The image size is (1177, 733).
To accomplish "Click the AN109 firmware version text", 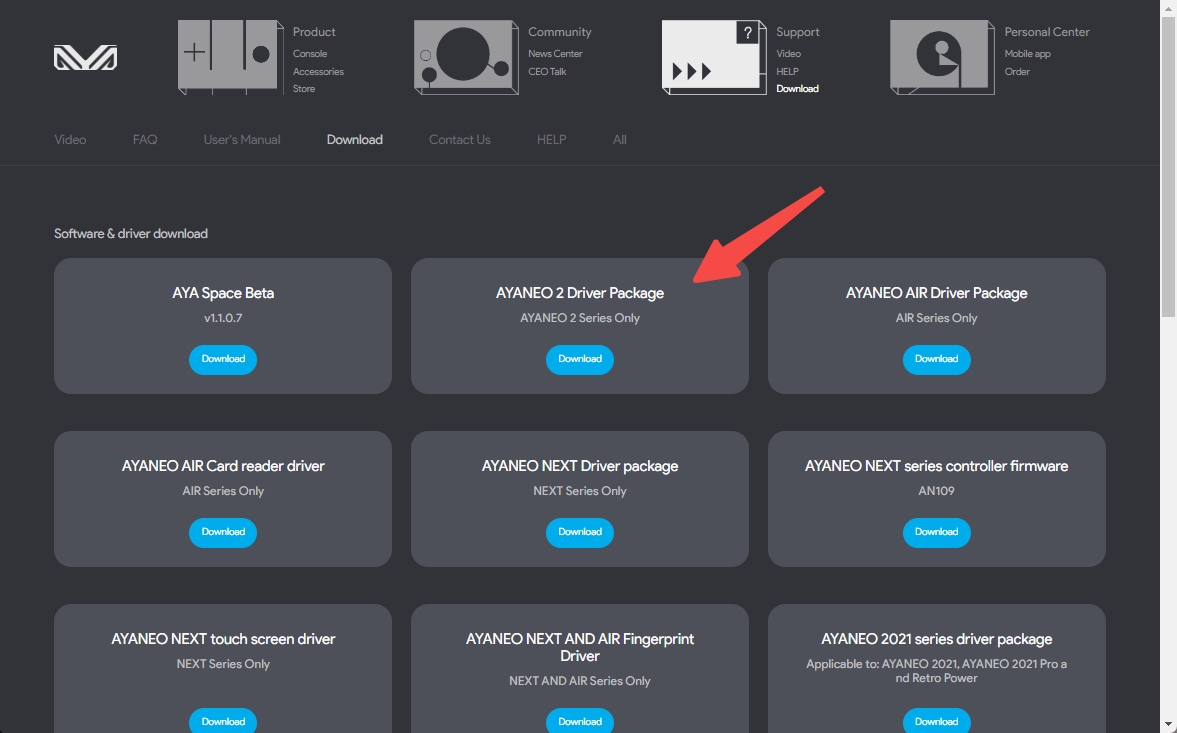I will (936, 491).
